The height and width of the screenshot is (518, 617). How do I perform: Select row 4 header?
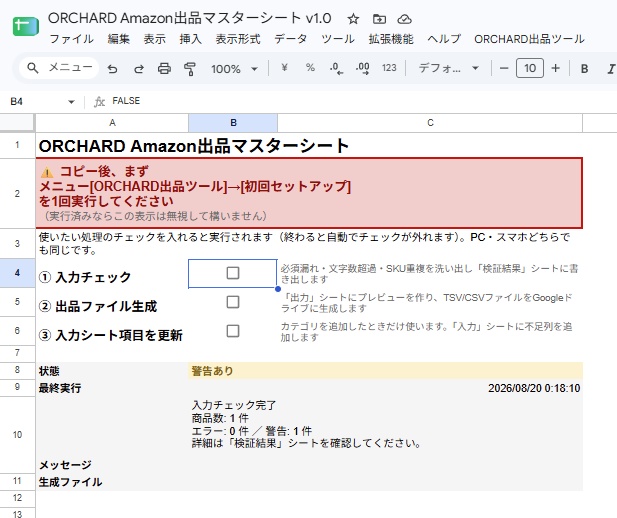click(x=17, y=273)
